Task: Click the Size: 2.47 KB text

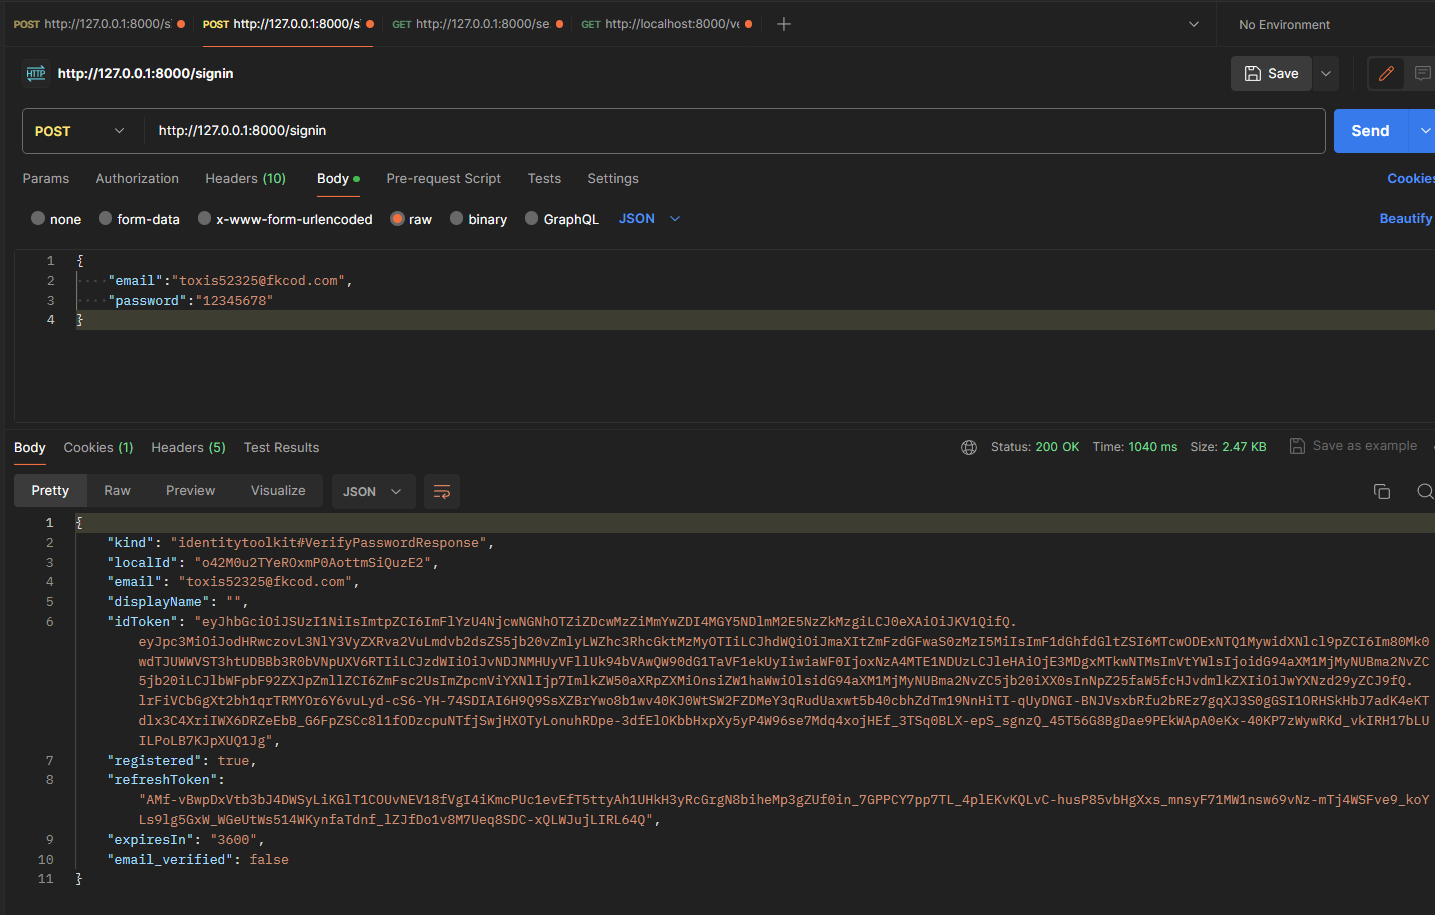Action: (1228, 447)
